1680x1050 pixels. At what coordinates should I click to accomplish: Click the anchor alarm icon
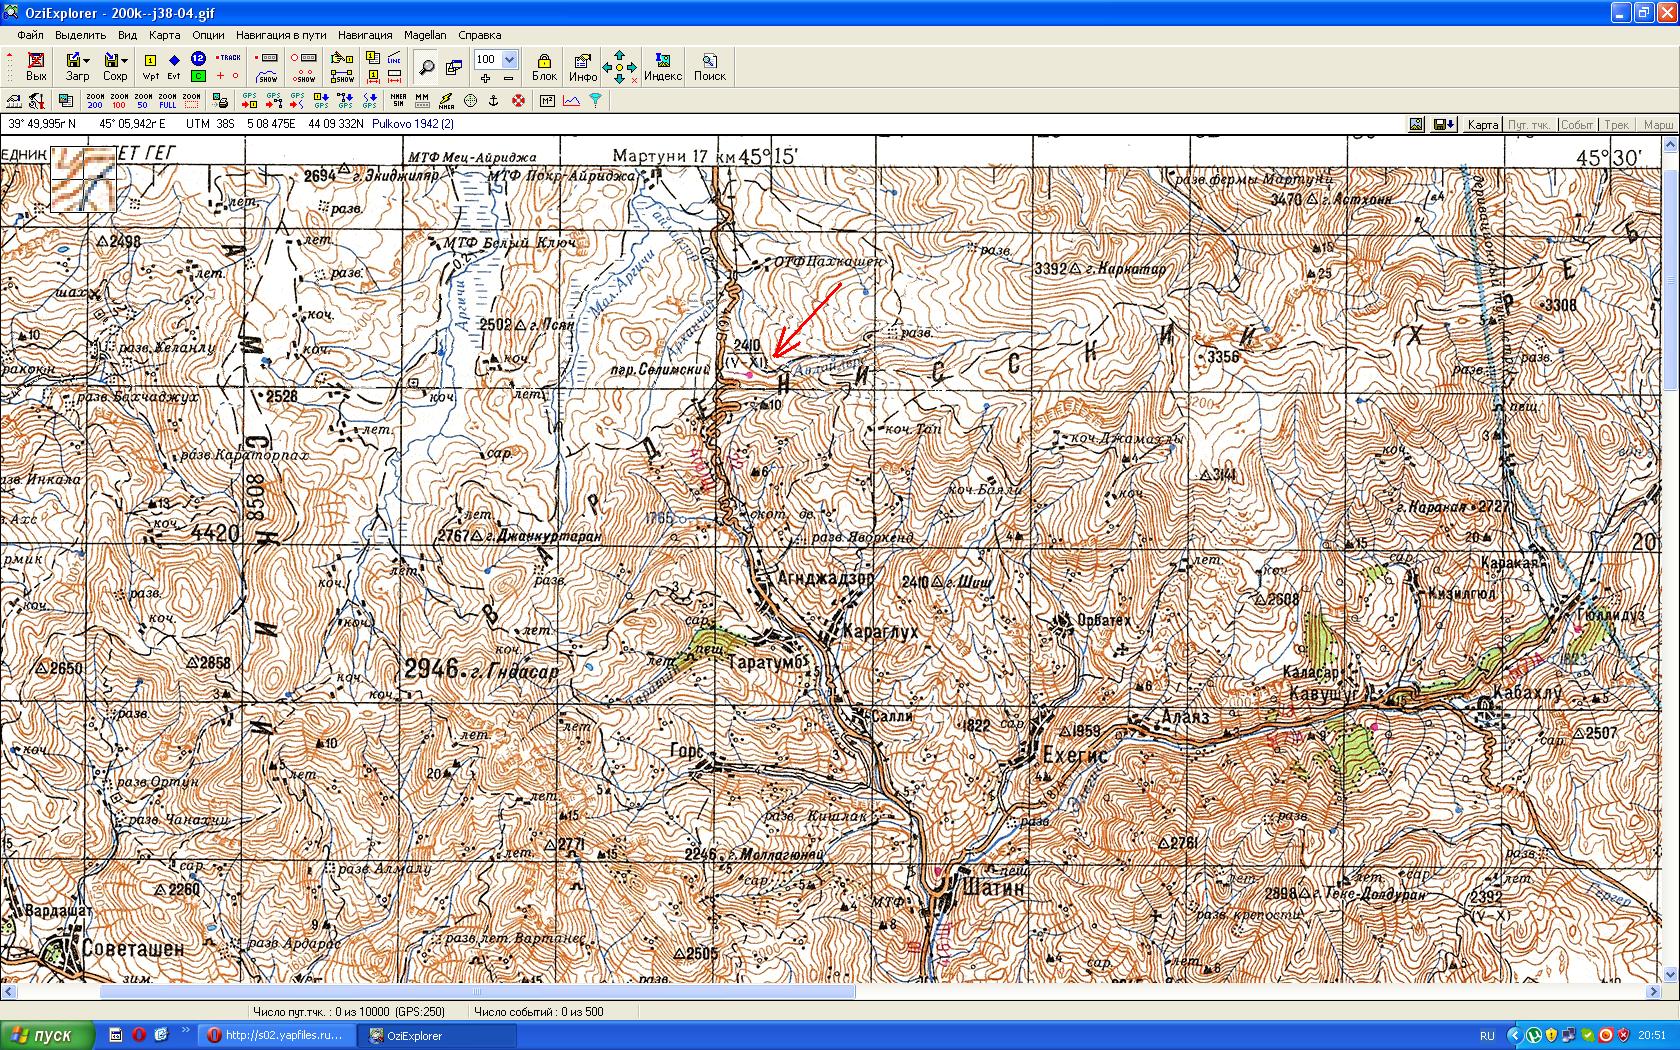493,100
